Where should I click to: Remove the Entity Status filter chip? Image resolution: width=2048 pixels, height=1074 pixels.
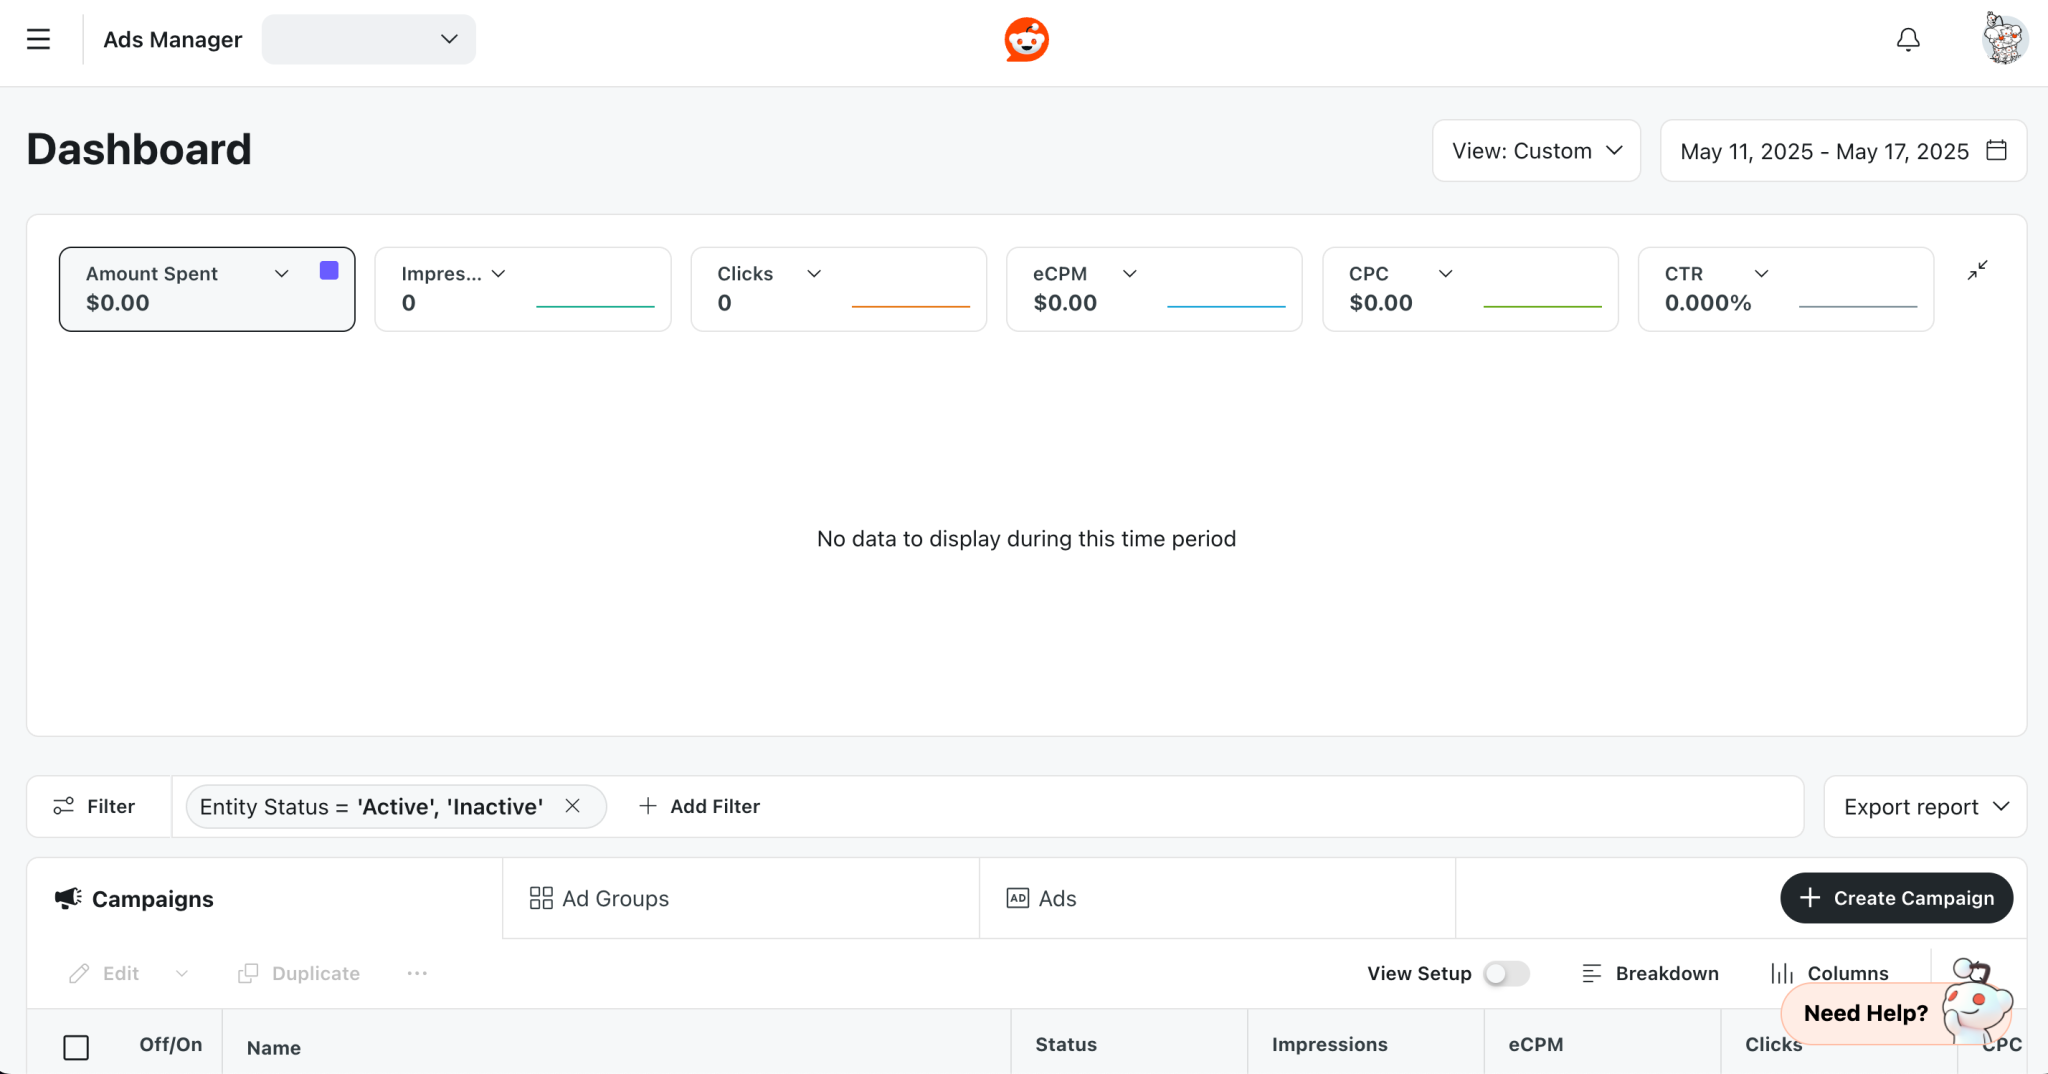point(573,806)
